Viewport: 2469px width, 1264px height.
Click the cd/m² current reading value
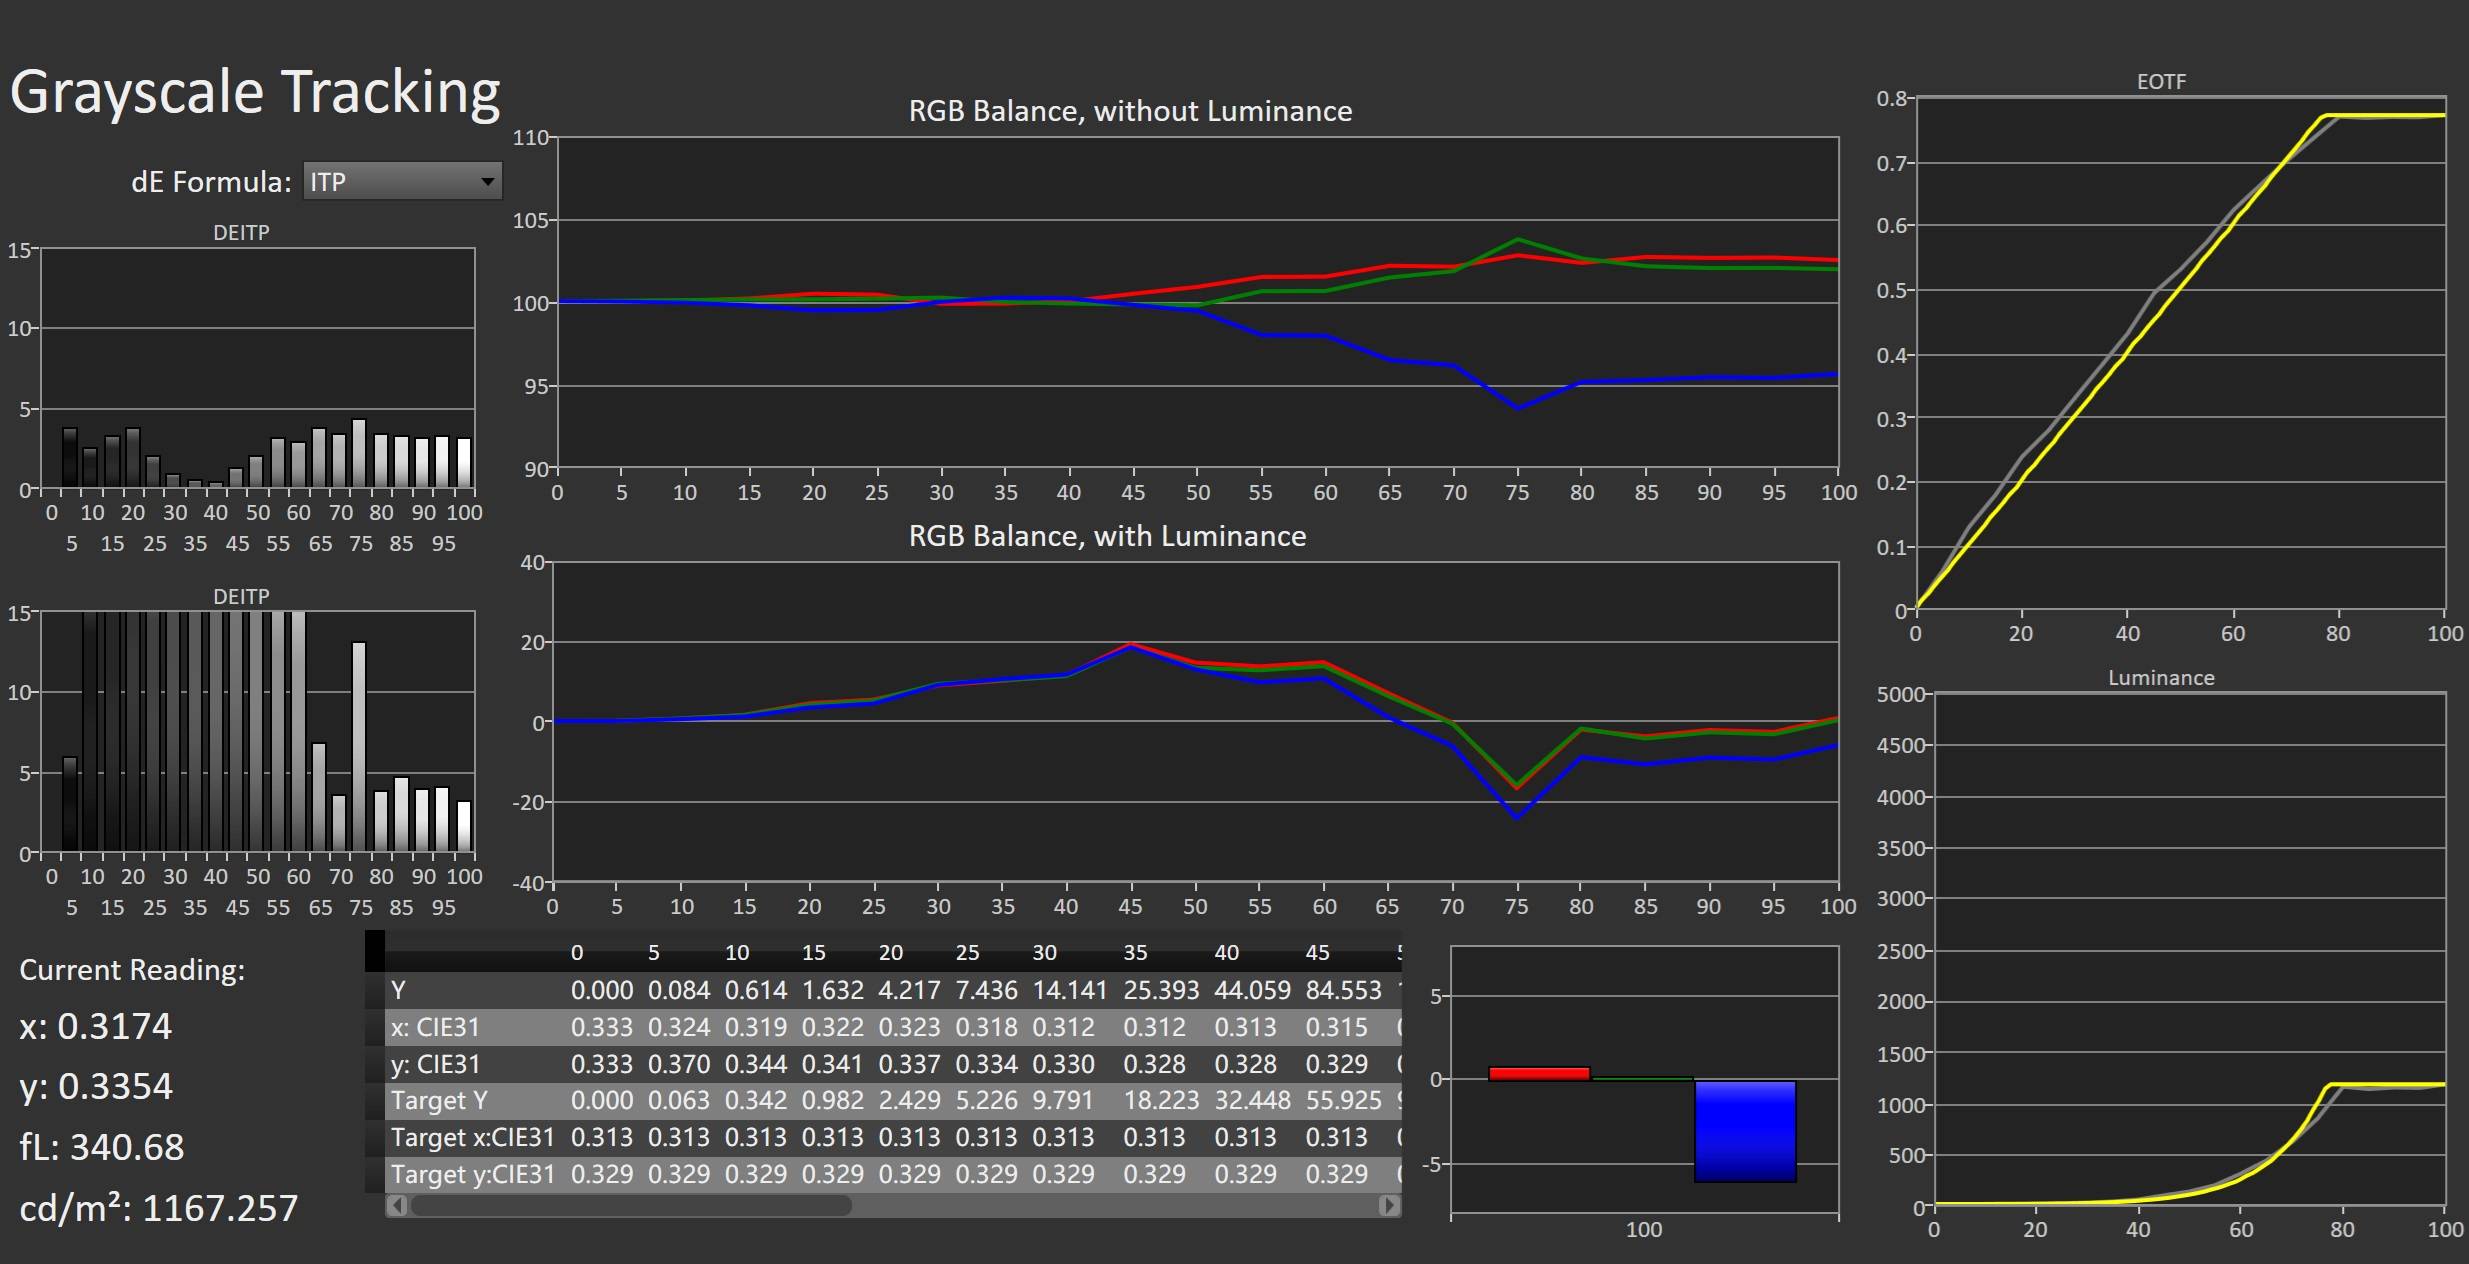coord(220,1209)
